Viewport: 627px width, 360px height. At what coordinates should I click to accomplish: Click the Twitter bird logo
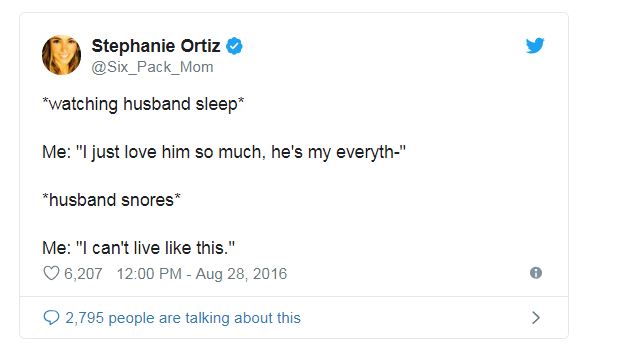(535, 46)
